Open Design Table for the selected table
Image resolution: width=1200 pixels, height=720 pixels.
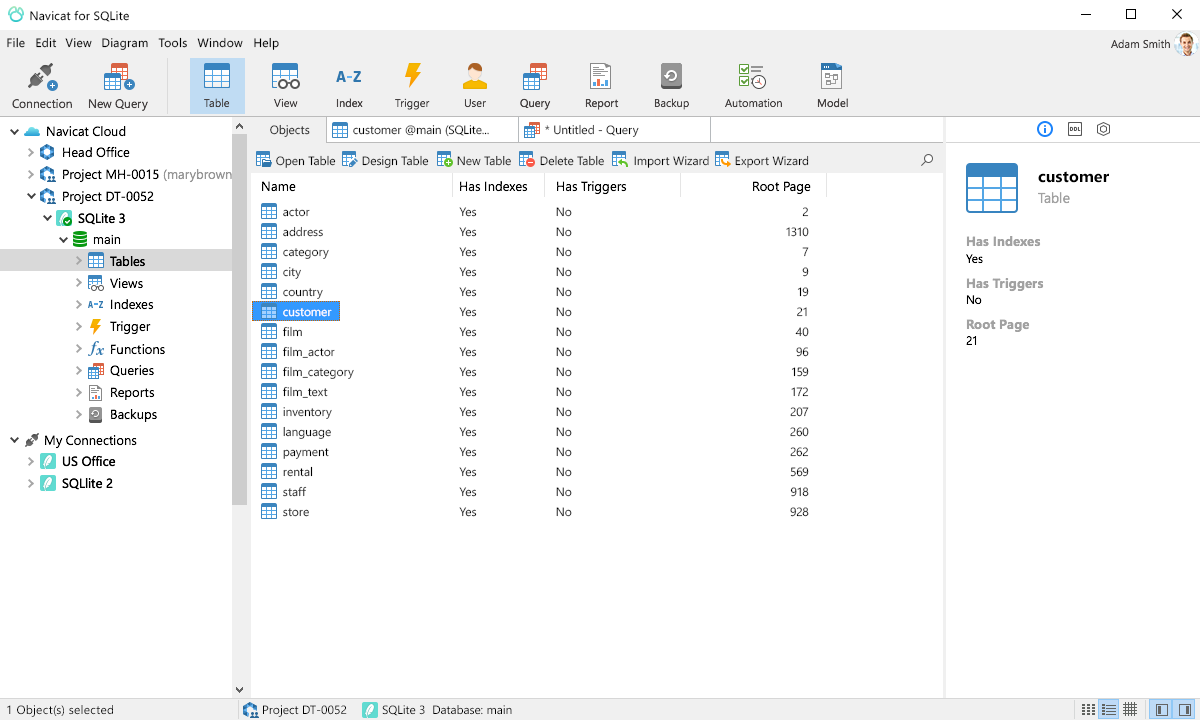click(x=386, y=159)
